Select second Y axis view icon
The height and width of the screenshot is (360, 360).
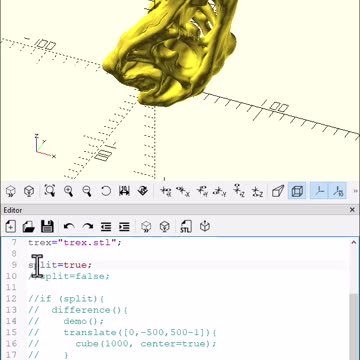coord(220,191)
